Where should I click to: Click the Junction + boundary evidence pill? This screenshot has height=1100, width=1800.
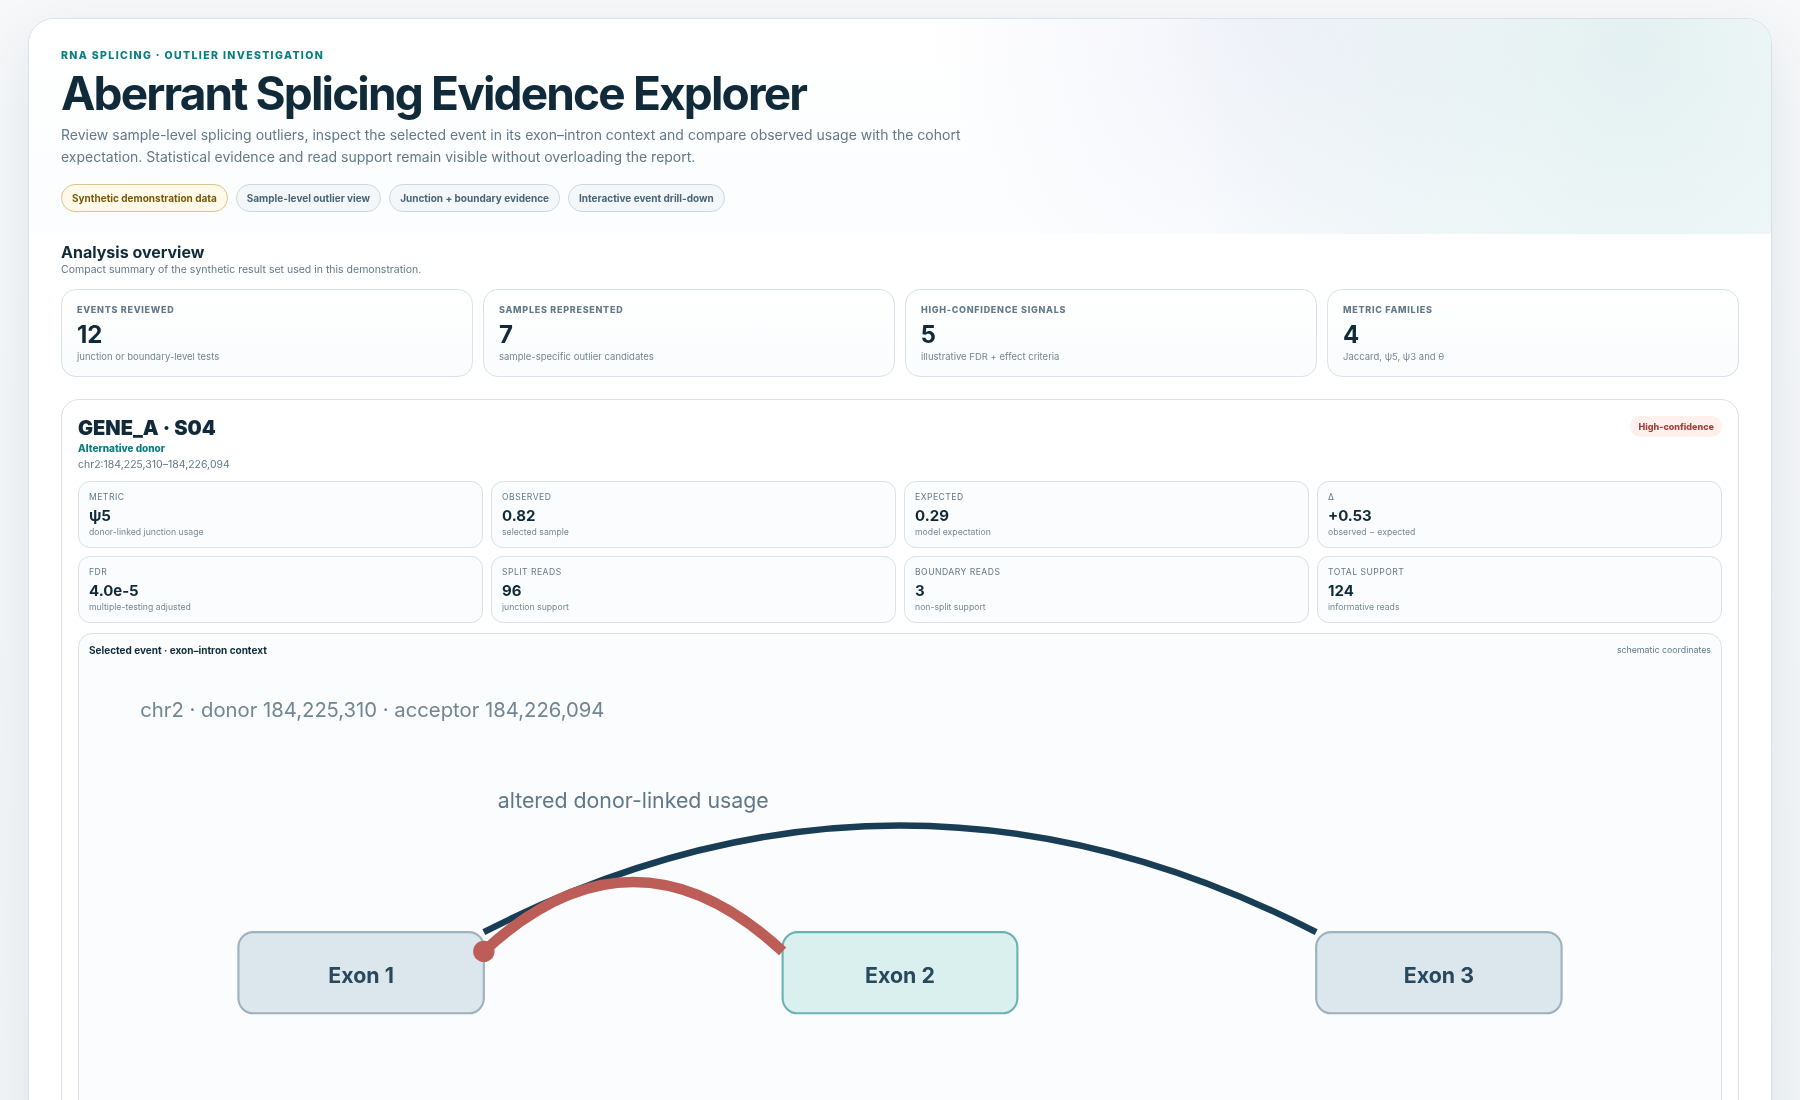coord(474,198)
